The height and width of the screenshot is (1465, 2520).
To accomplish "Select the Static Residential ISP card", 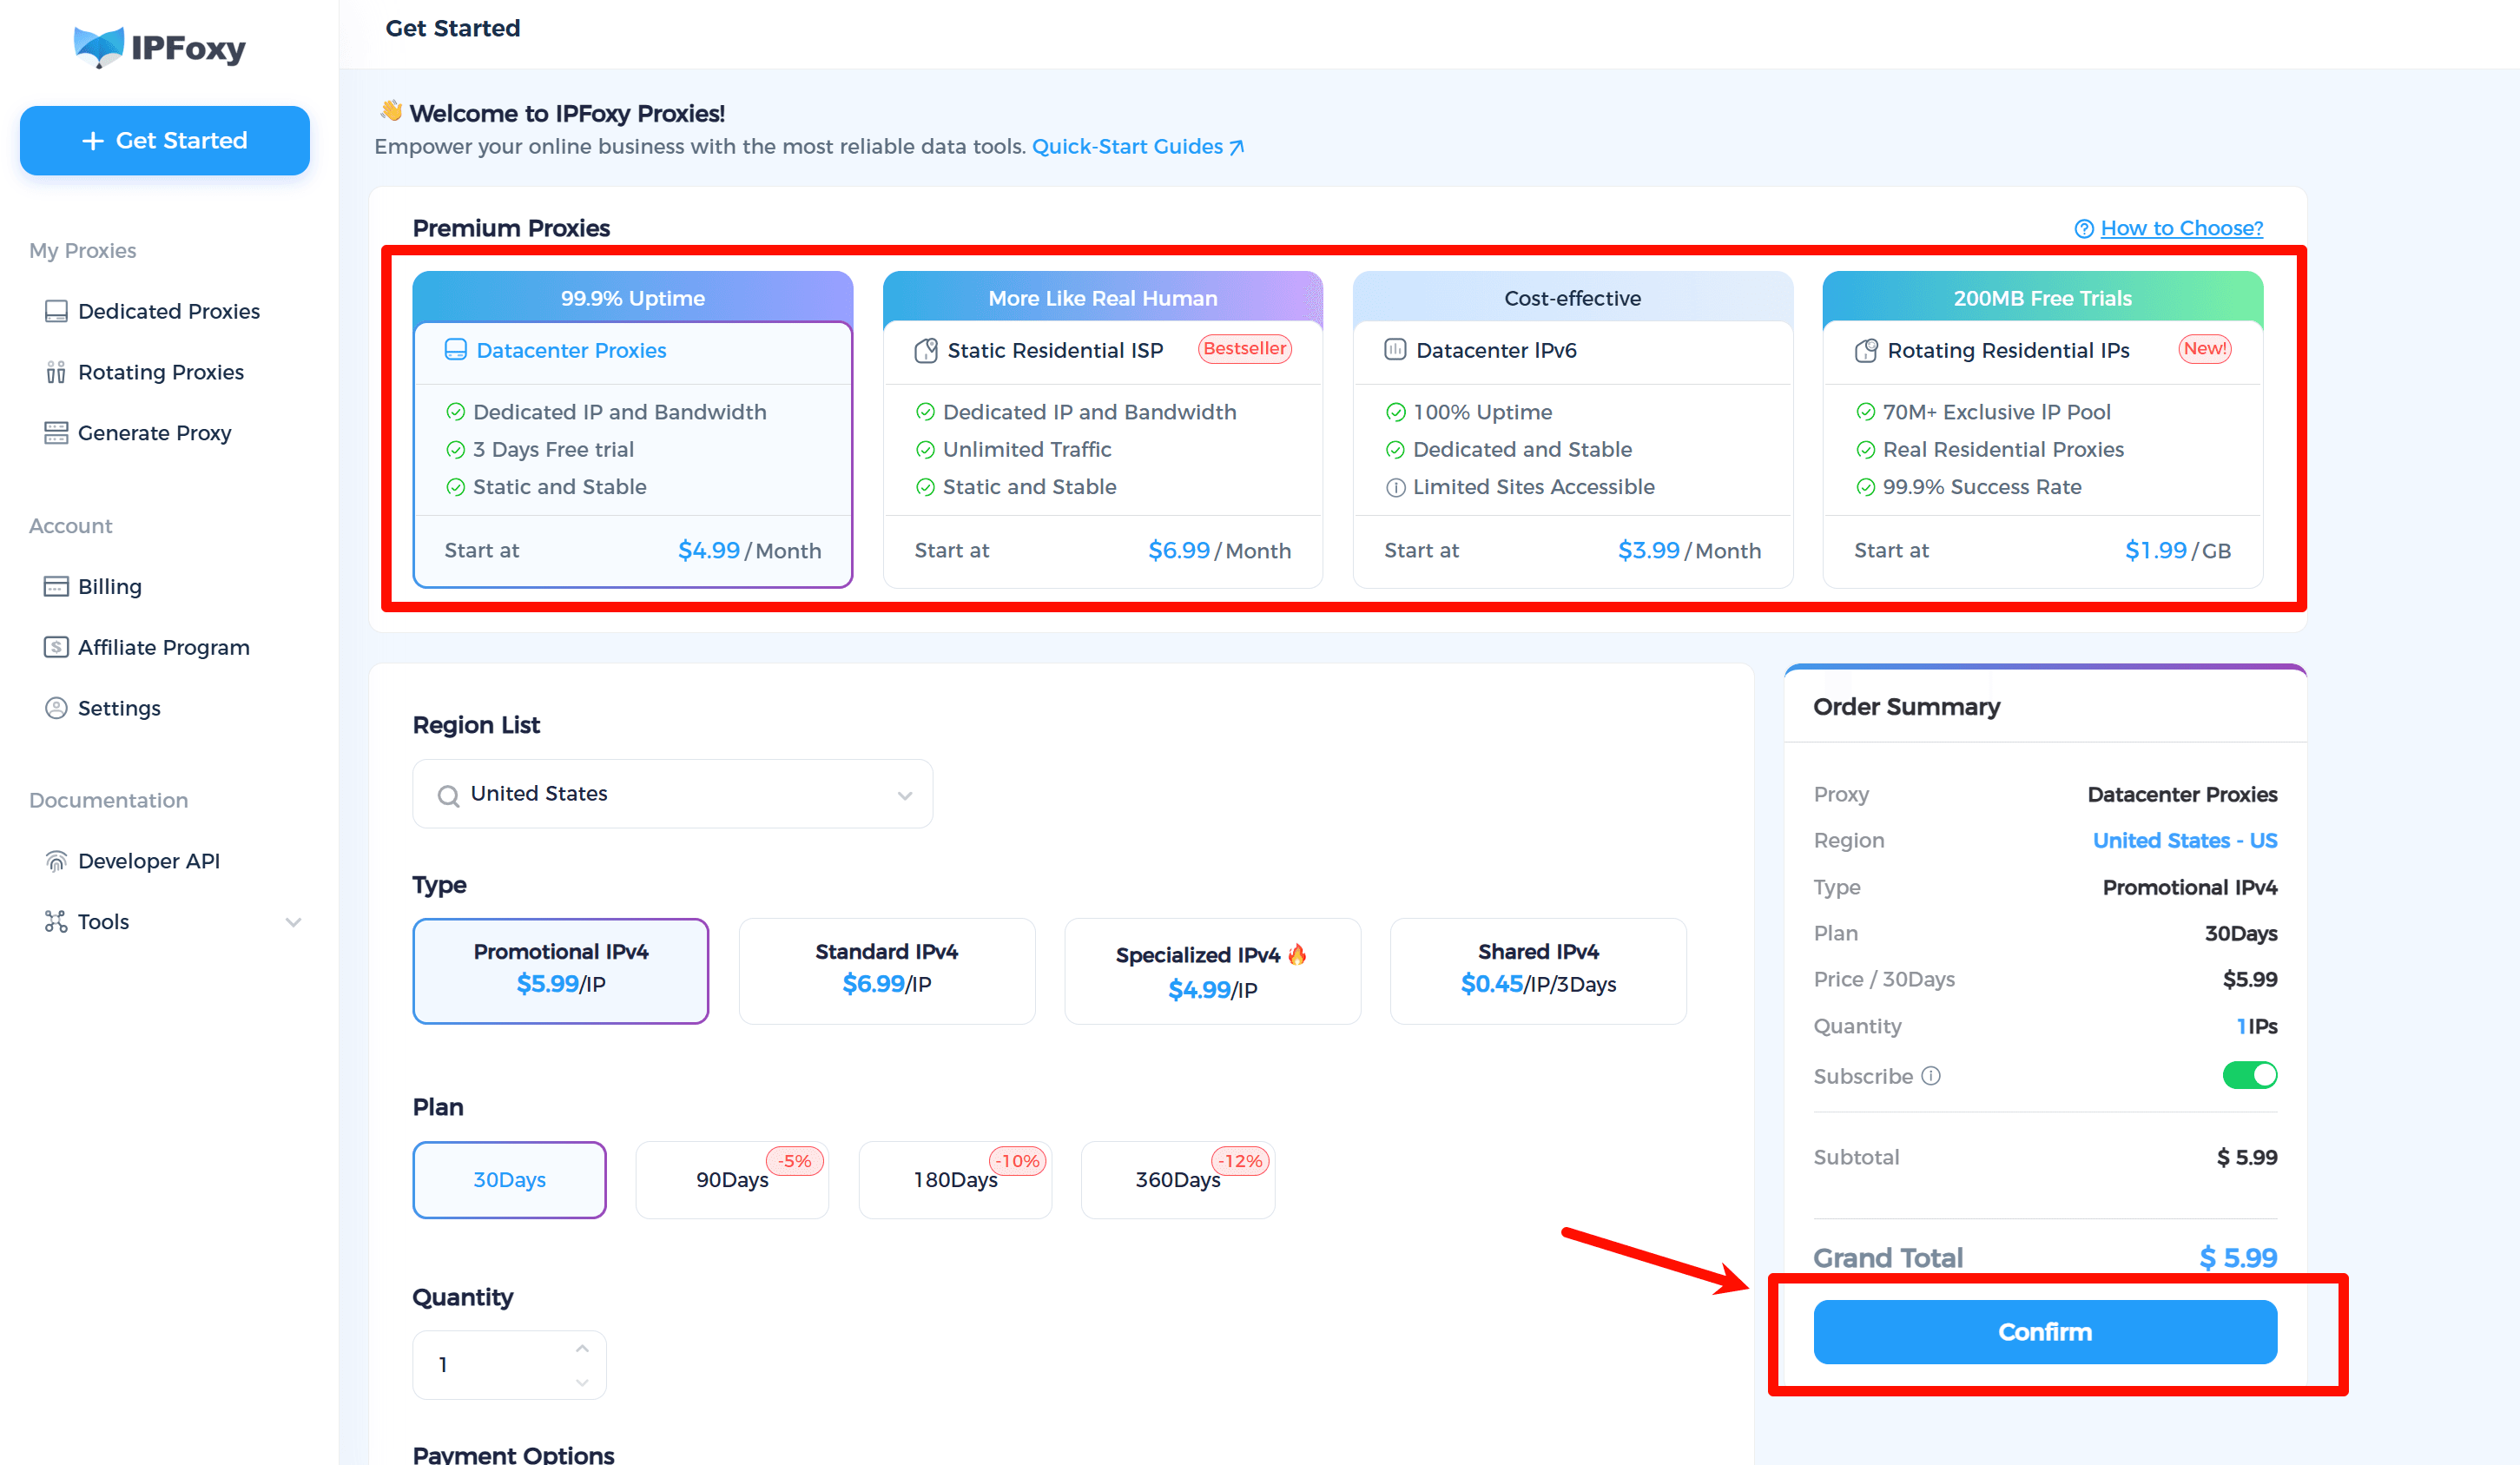I will pos(1102,430).
